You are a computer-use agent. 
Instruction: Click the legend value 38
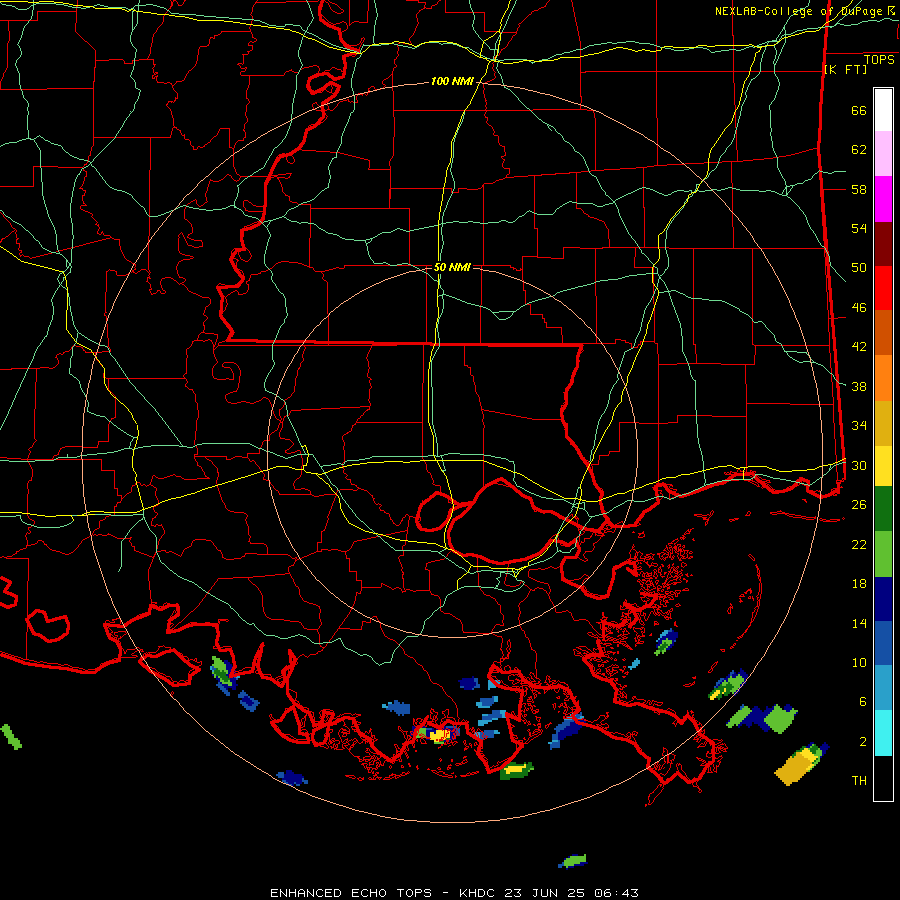(859, 386)
